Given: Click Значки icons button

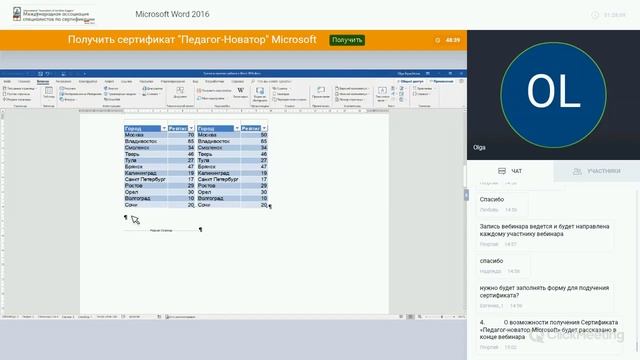Looking at the screenshot, I should [111, 89].
